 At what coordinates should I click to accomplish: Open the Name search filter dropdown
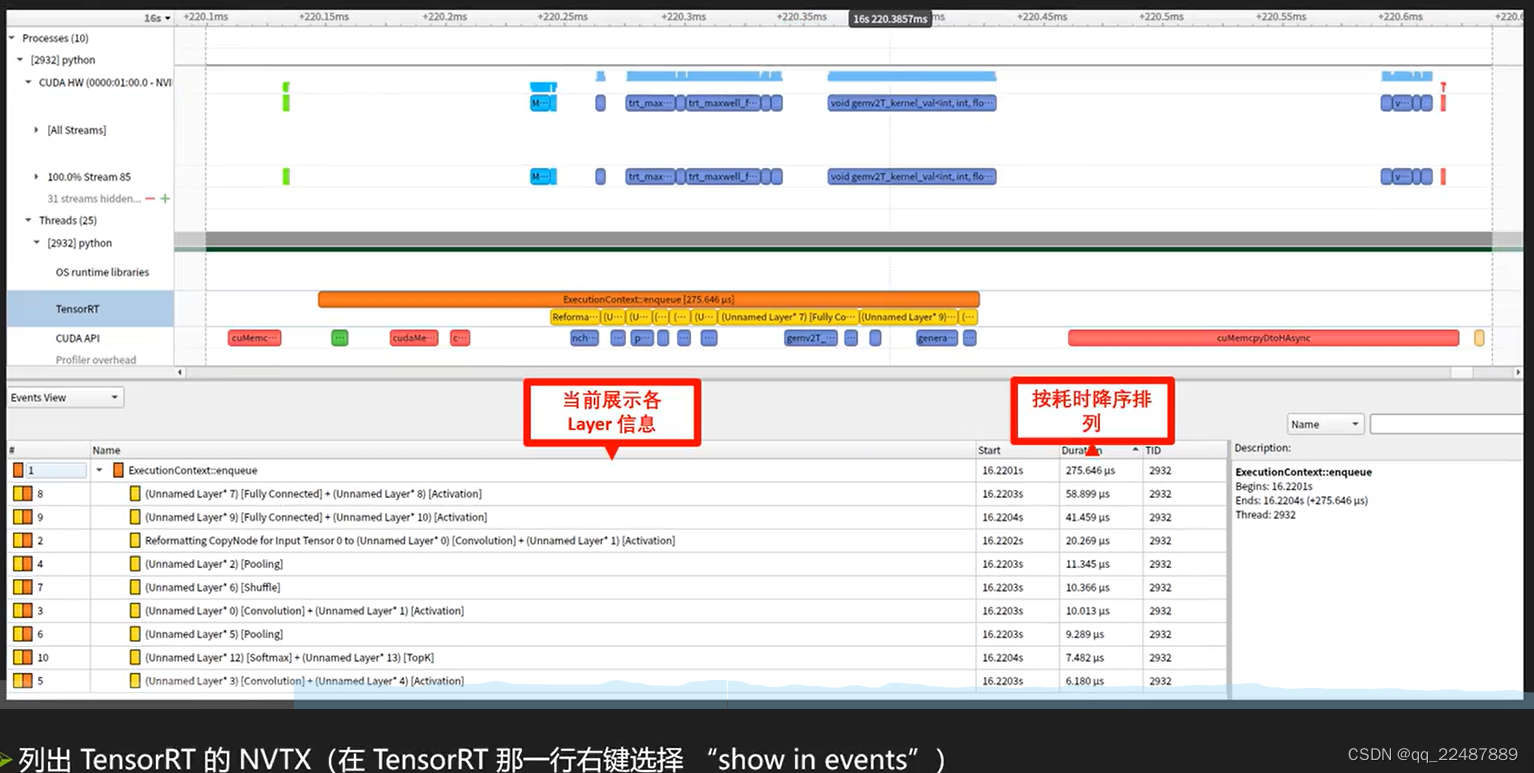(1326, 424)
